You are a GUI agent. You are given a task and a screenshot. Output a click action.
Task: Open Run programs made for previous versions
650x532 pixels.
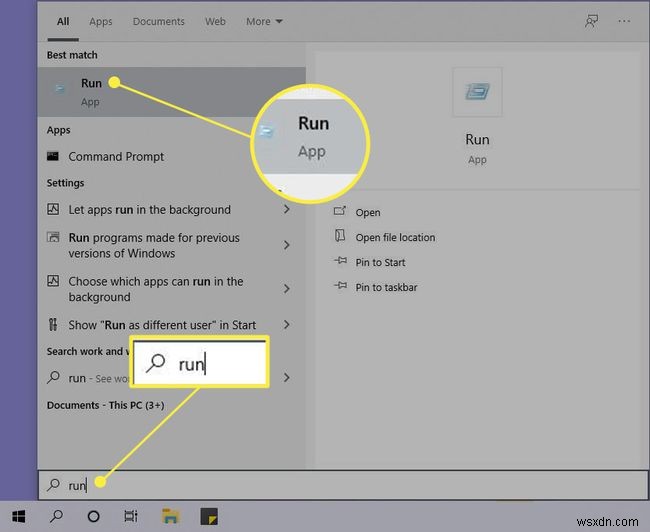pos(154,245)
